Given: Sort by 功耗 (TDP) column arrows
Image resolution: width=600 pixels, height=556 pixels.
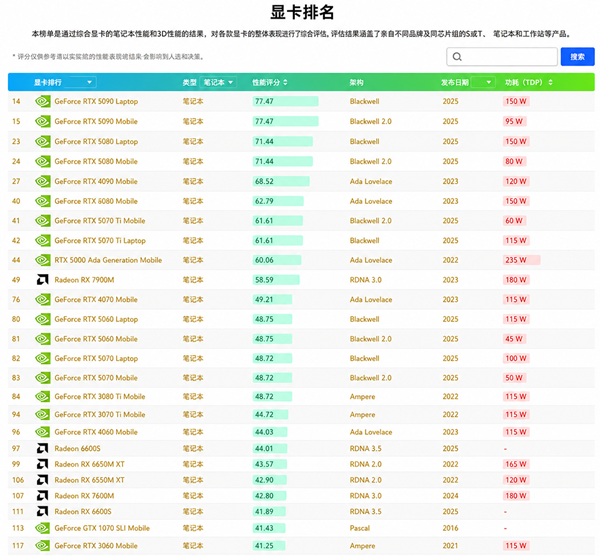Looking at the screenshot, I should tap(550, 82).
